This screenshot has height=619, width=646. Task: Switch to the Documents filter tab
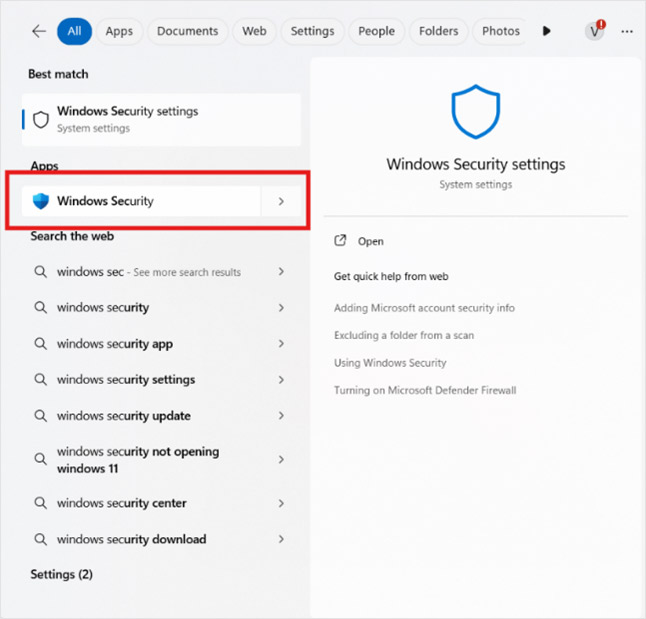click(187, 31)
